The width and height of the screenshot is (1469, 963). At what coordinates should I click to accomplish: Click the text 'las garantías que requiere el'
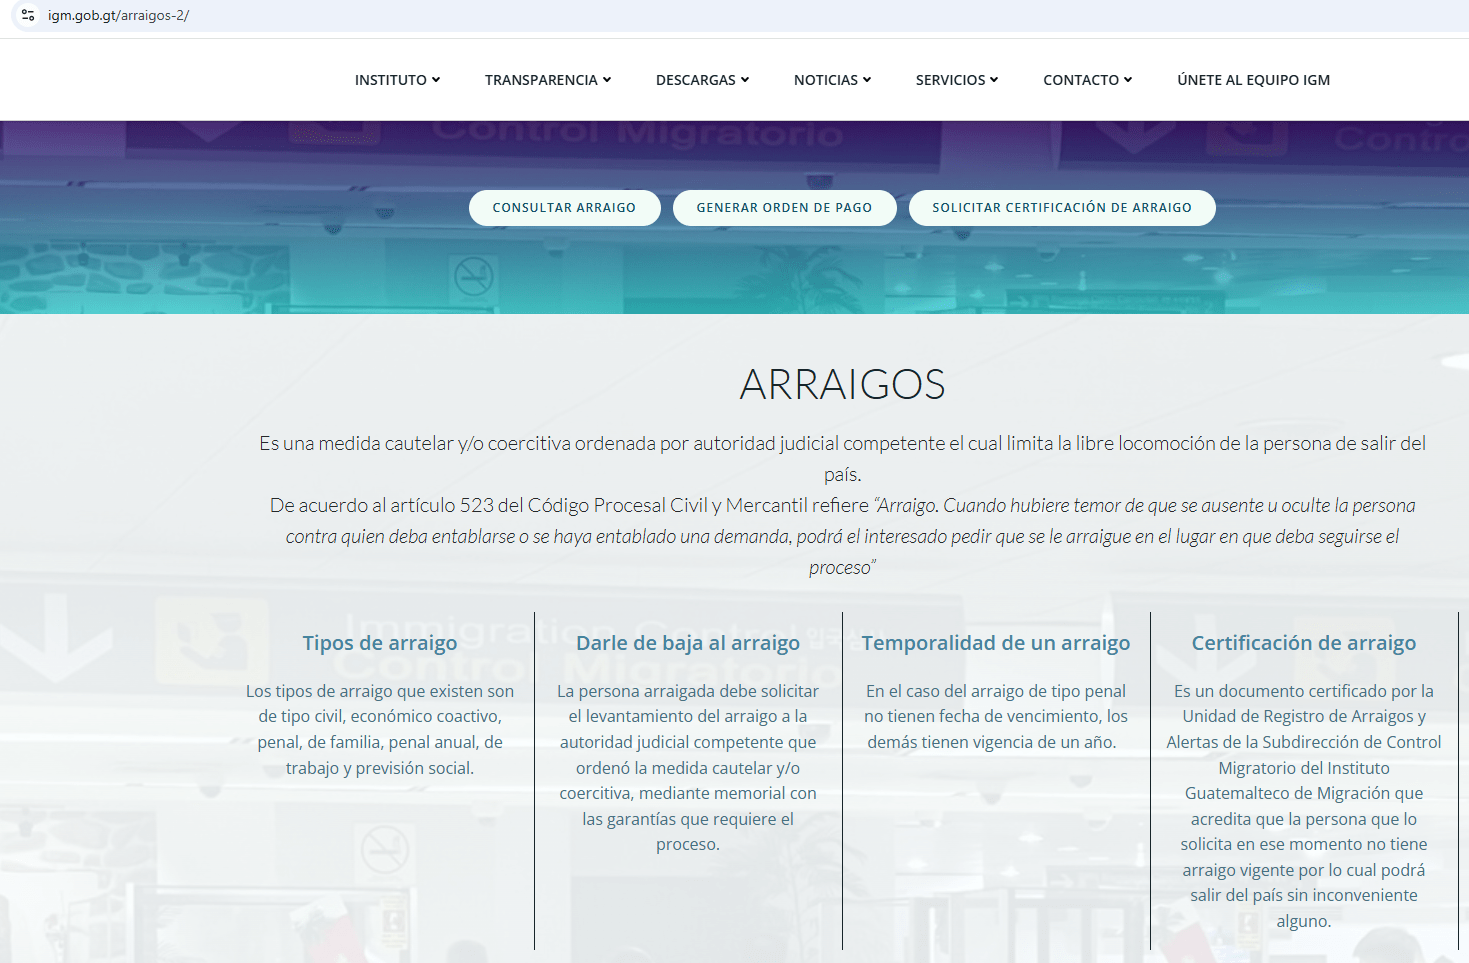coord(688,819)
